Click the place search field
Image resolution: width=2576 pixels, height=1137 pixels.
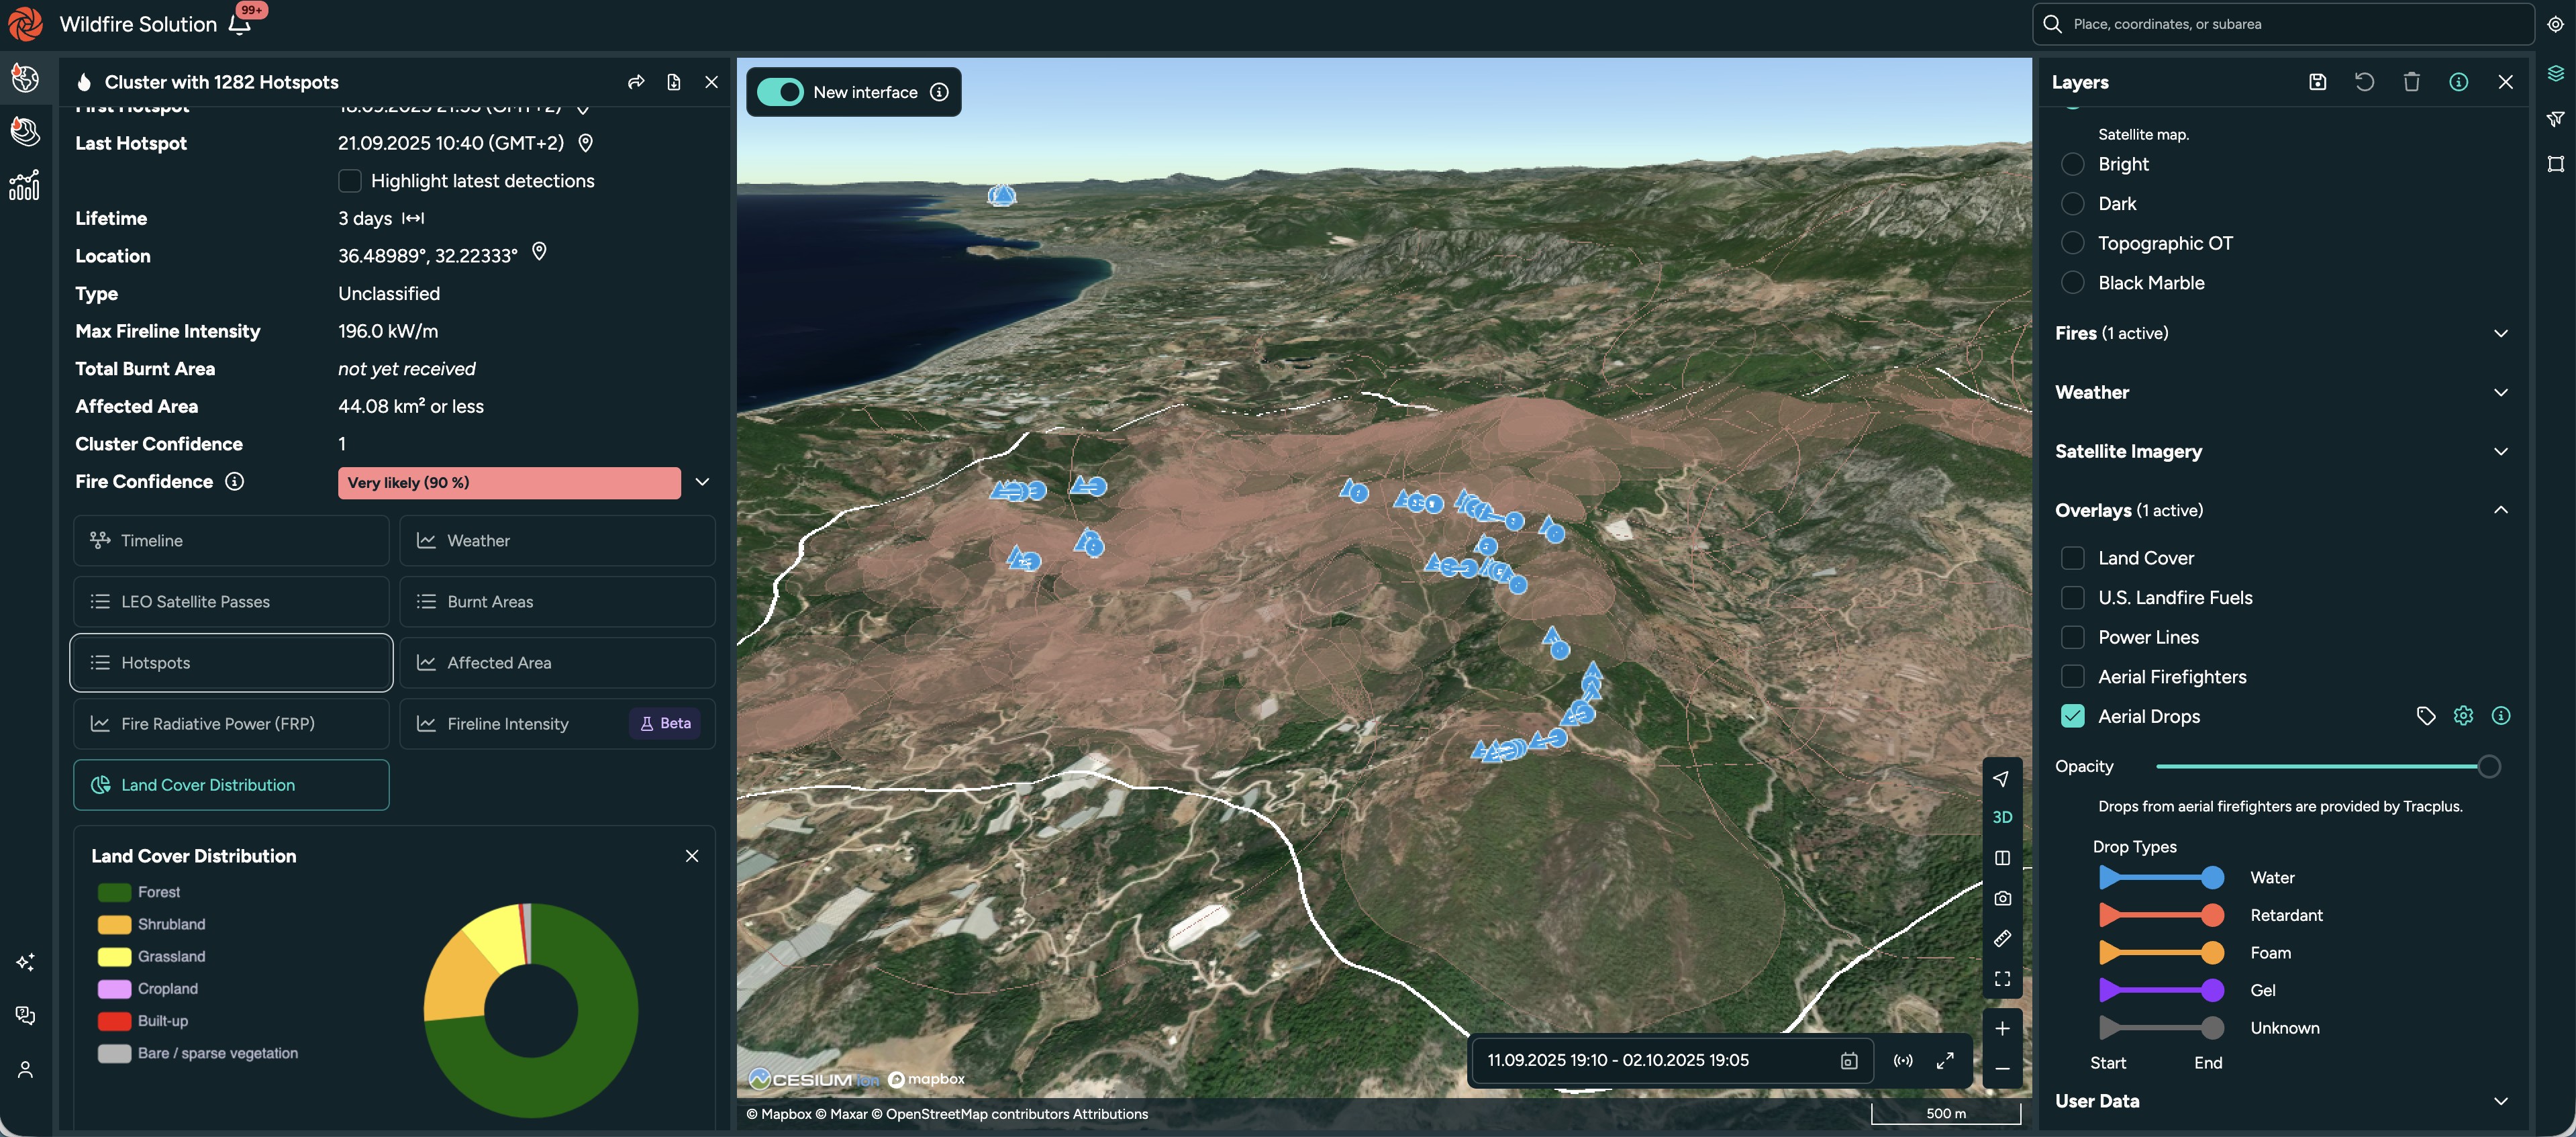tap(2280, 23)
